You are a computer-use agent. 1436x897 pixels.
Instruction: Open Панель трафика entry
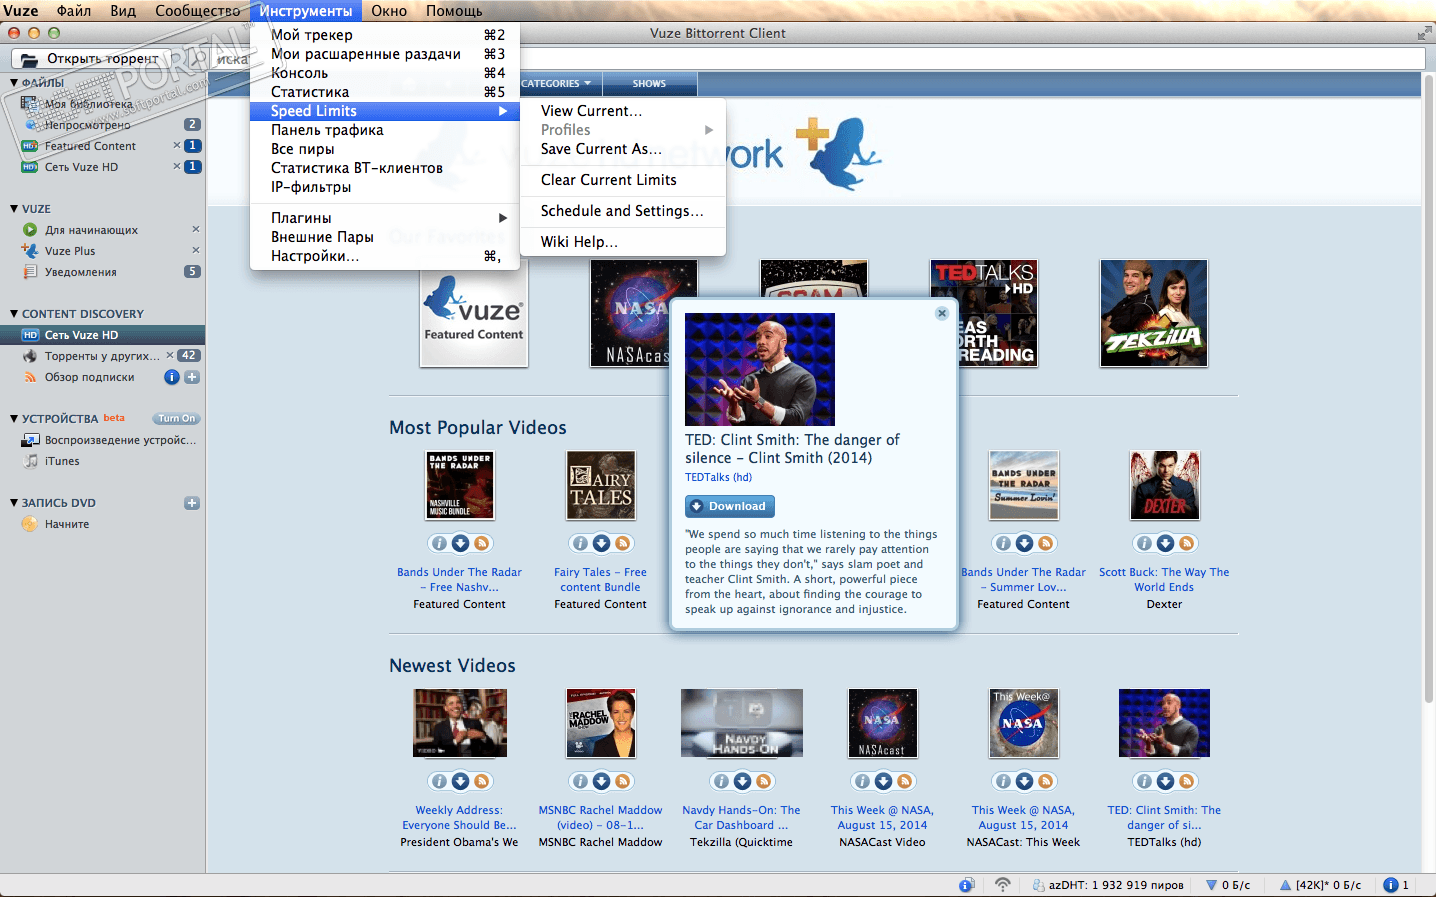coord(385,130)
